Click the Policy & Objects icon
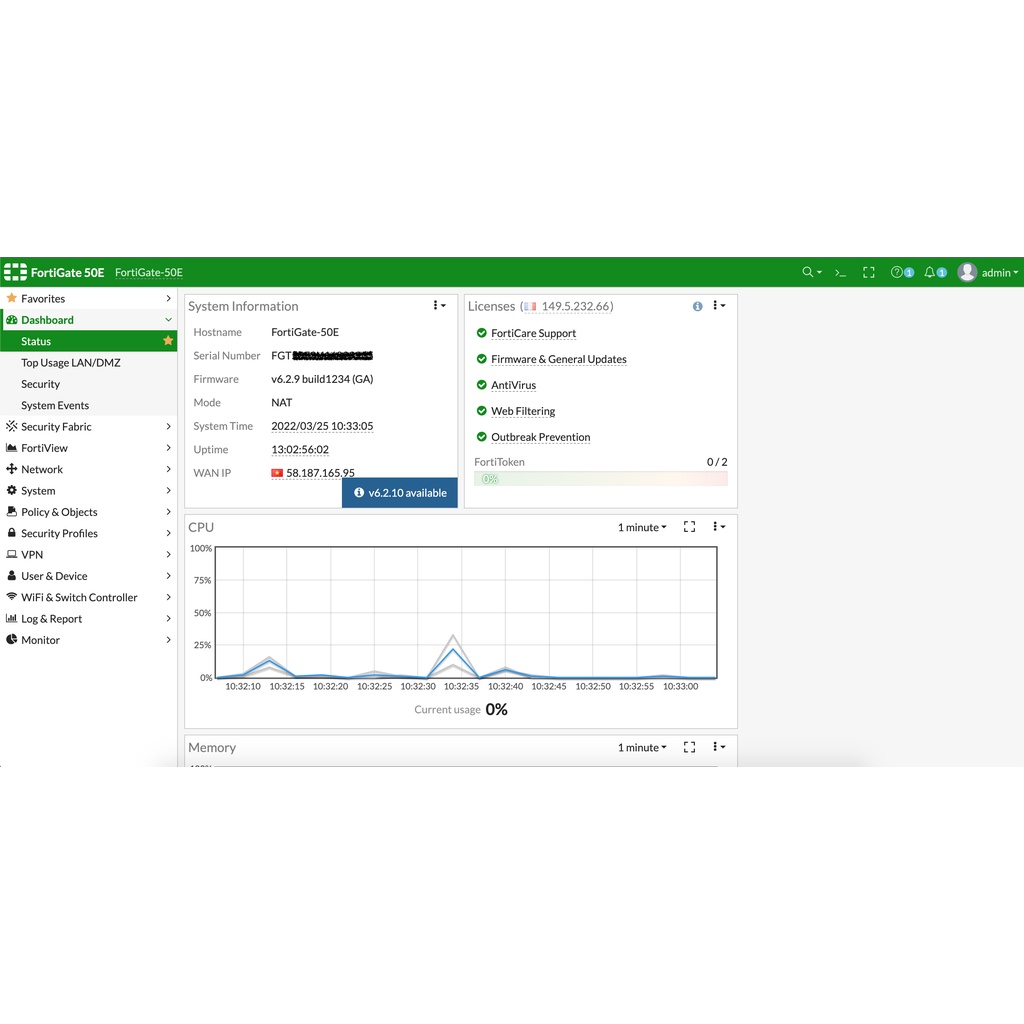The width and height of the screenshot is (1024, 1024). [11, 511]
